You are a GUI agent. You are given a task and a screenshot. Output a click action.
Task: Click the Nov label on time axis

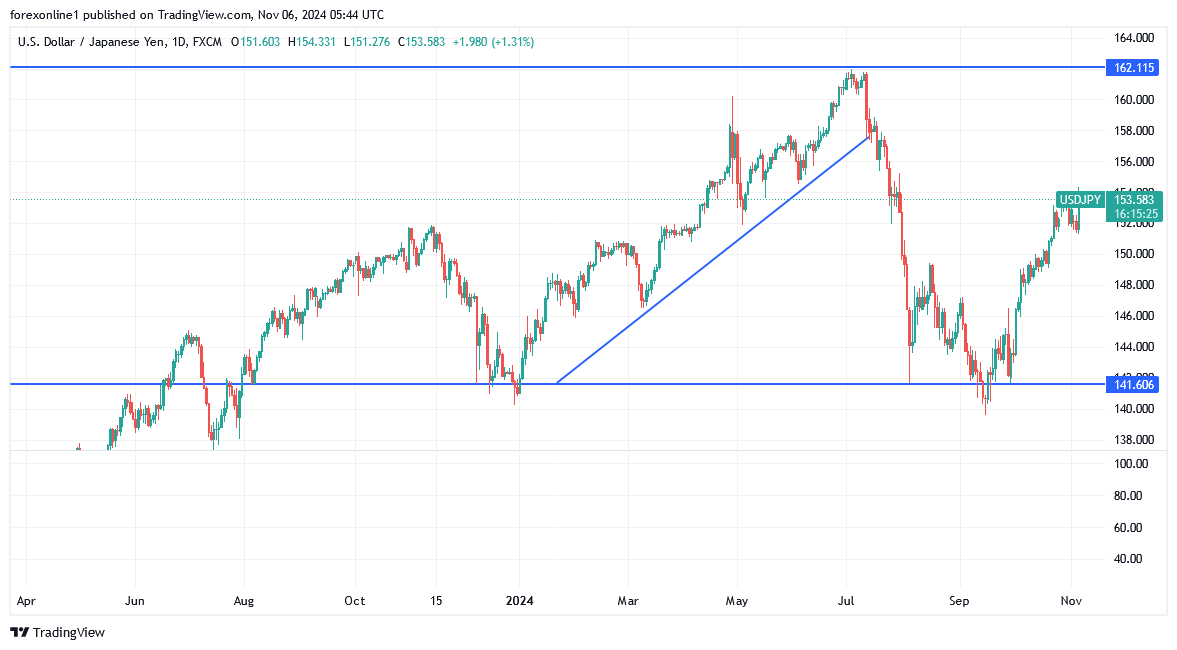coord(1070,601)
